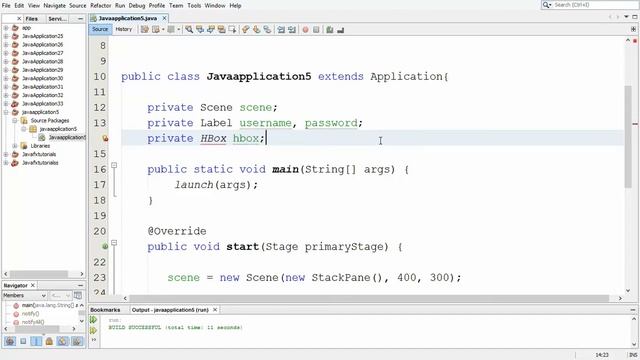Close the Navigator panel
Screen dimensions: 640x360
33,285
